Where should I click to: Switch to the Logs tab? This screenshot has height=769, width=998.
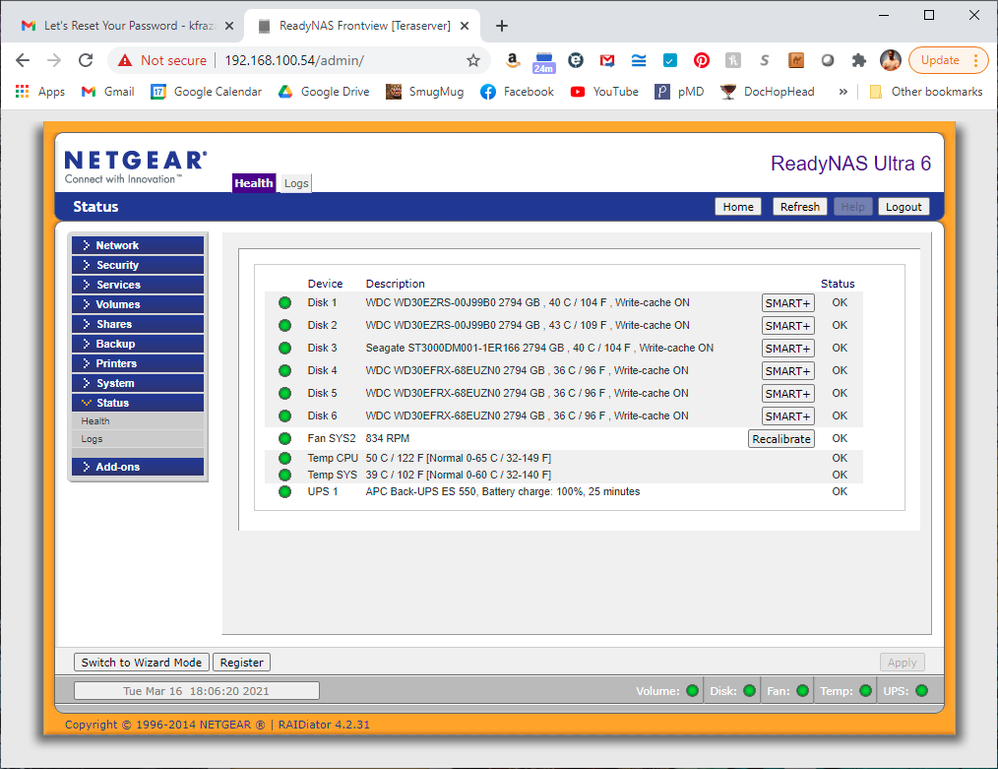[296, 183]
